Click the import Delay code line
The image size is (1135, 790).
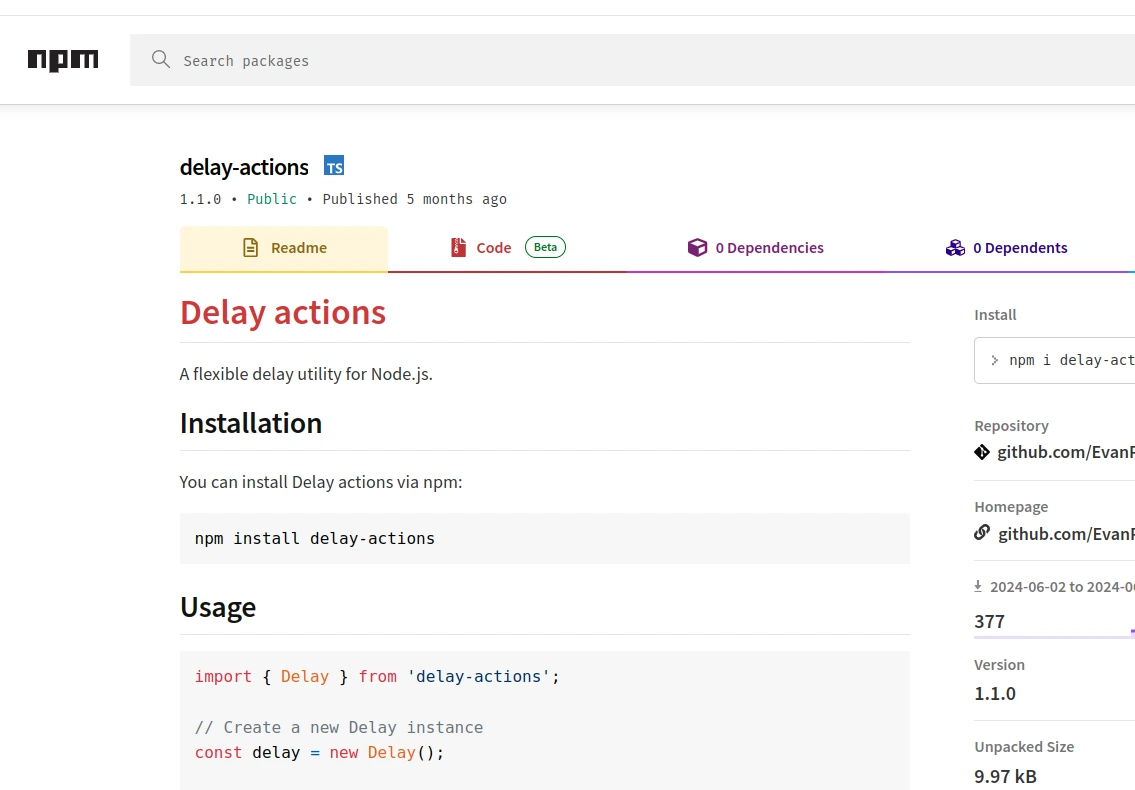click(377, 676)
